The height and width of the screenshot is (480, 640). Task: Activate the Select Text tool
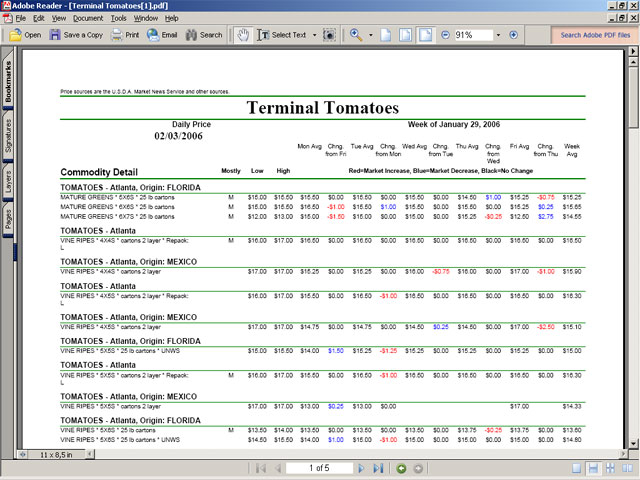[x=281, y=35]
